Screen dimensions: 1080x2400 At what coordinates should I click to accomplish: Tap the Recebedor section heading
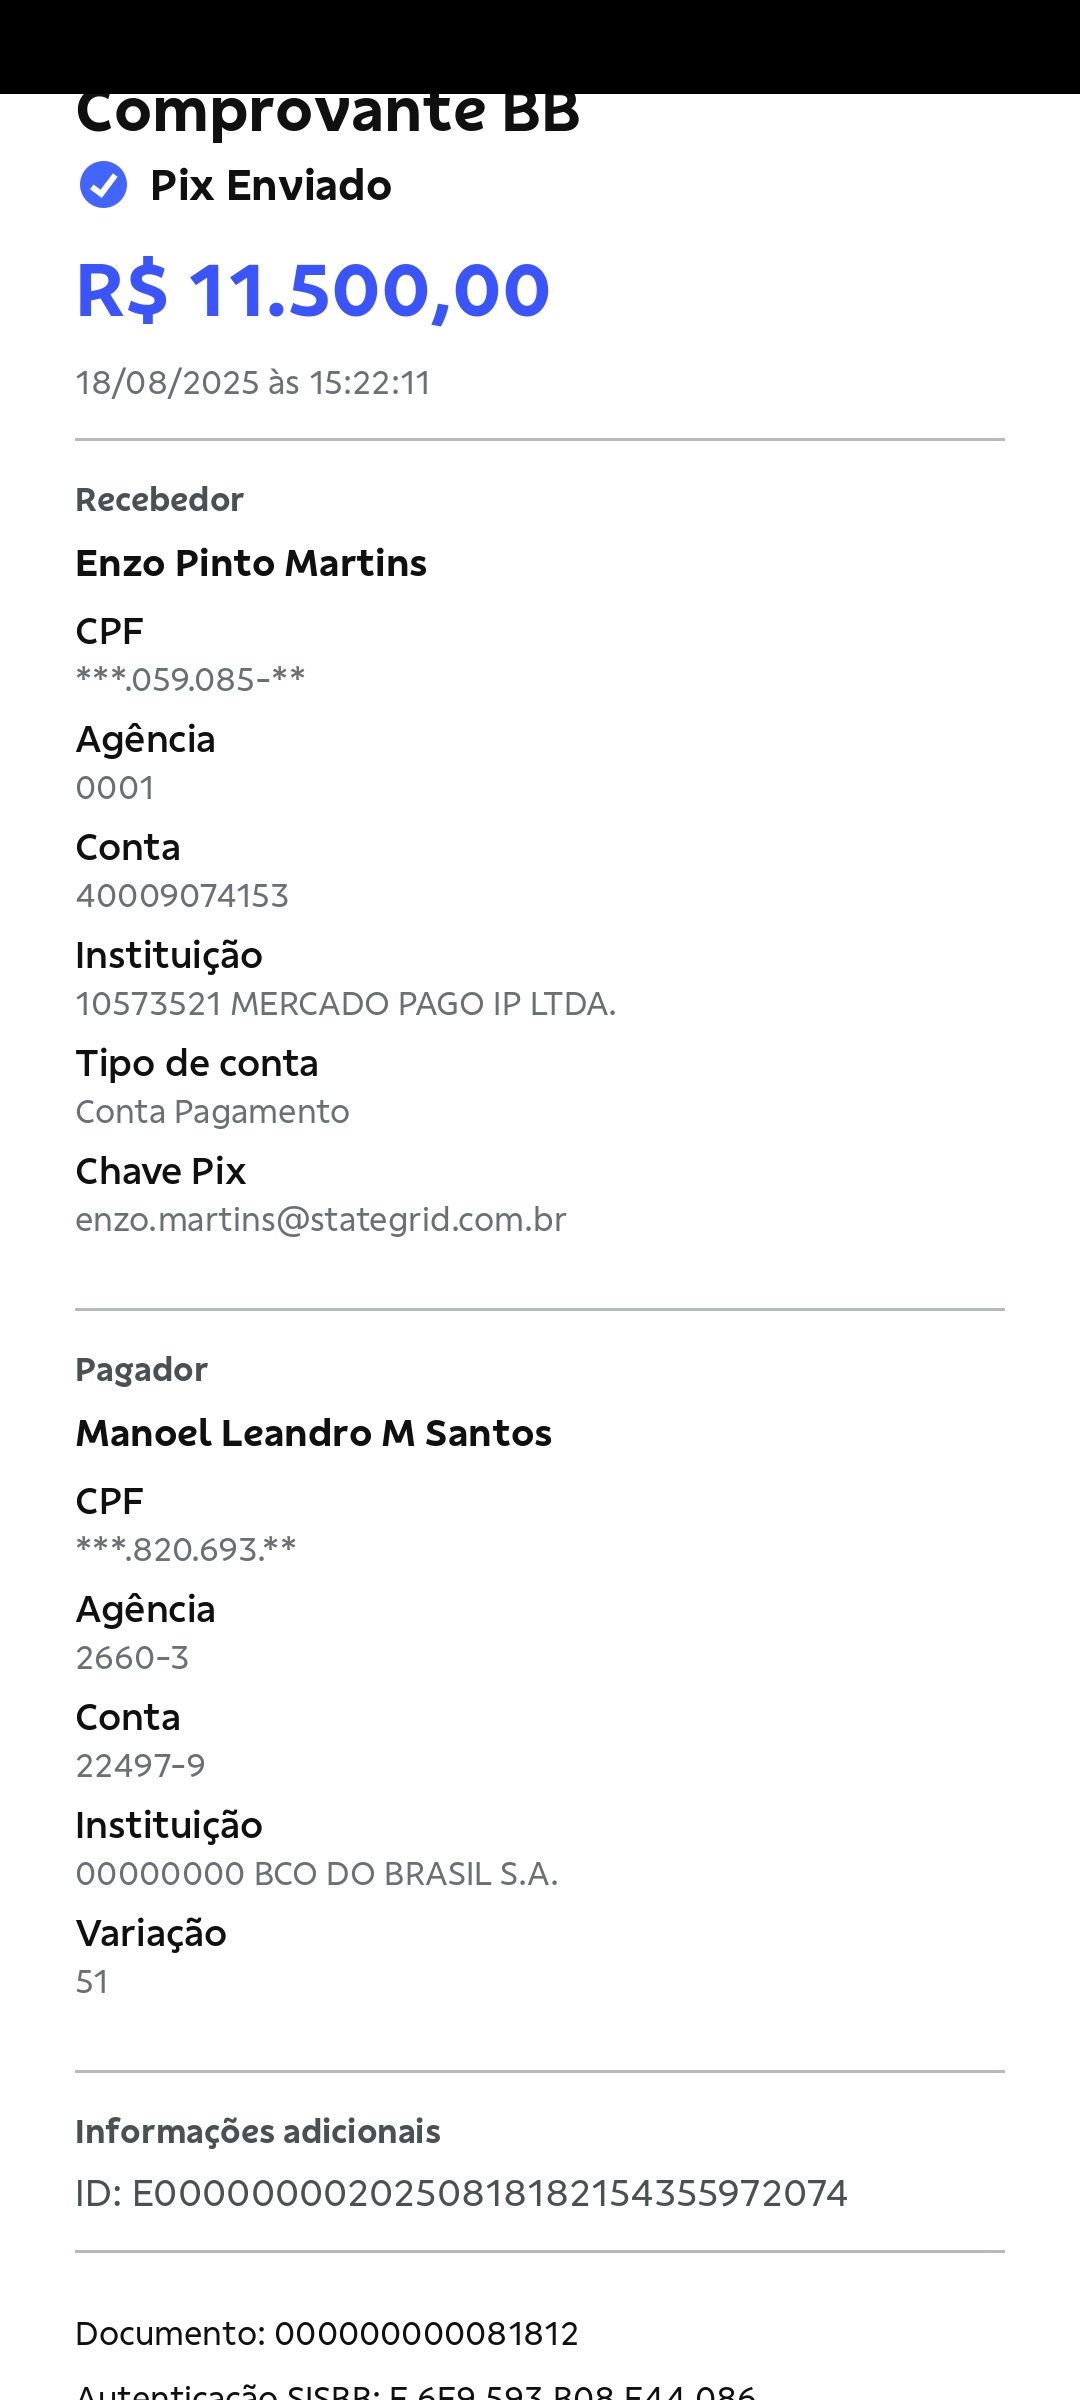pos(160,500)
